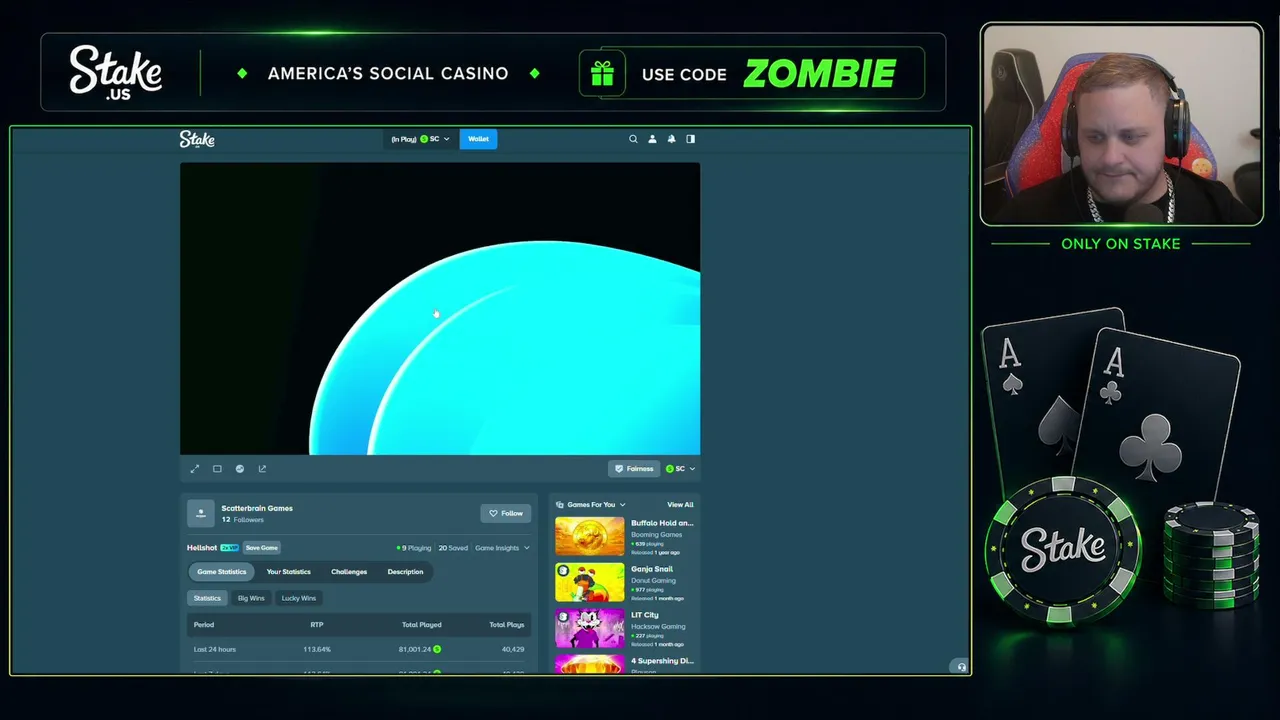The width and height of the screenshot is (1280, 720).
Task: Click the 'Total Plays' column header
Action: [x=507, y=625]
